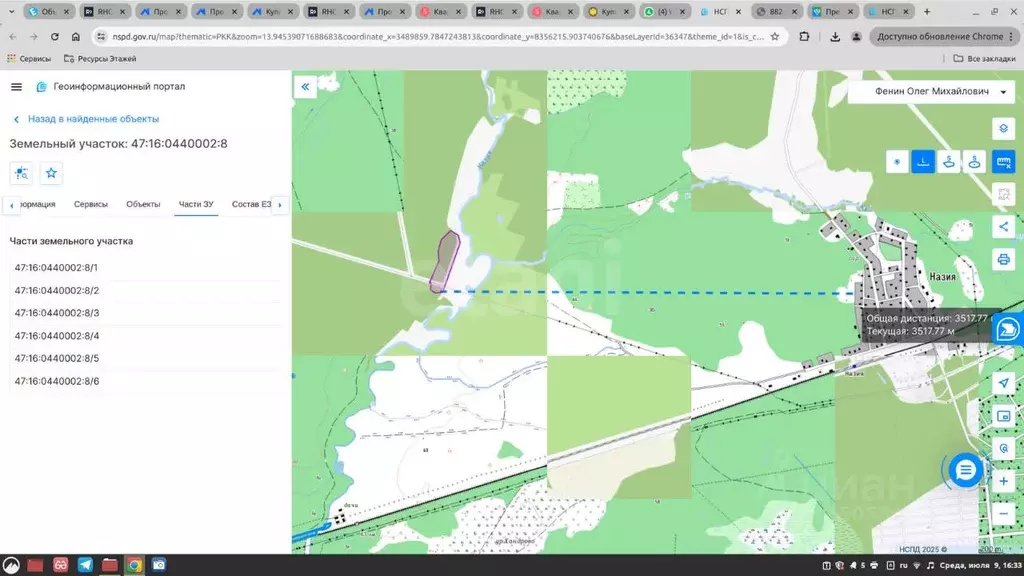Open the hamburger menu of portal

16,87
